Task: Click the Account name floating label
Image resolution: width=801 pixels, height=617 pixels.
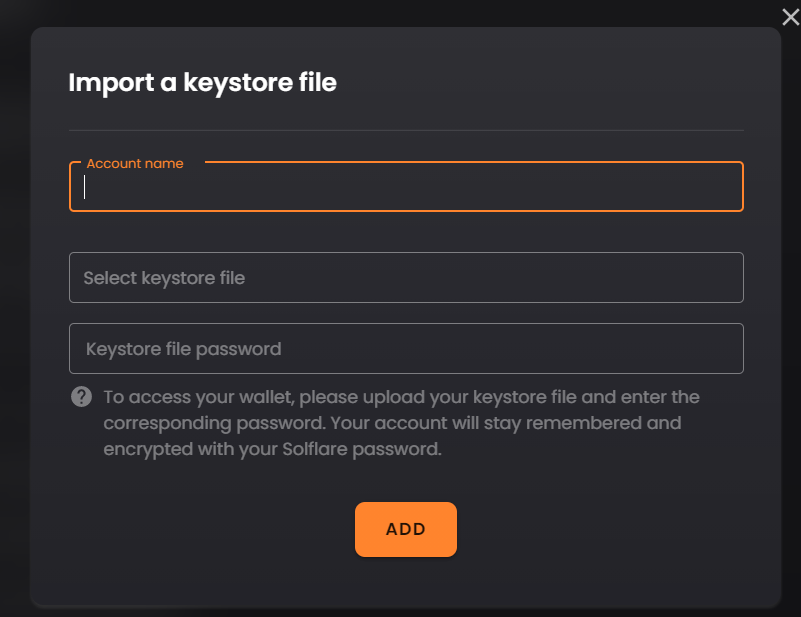Action: 135,163
